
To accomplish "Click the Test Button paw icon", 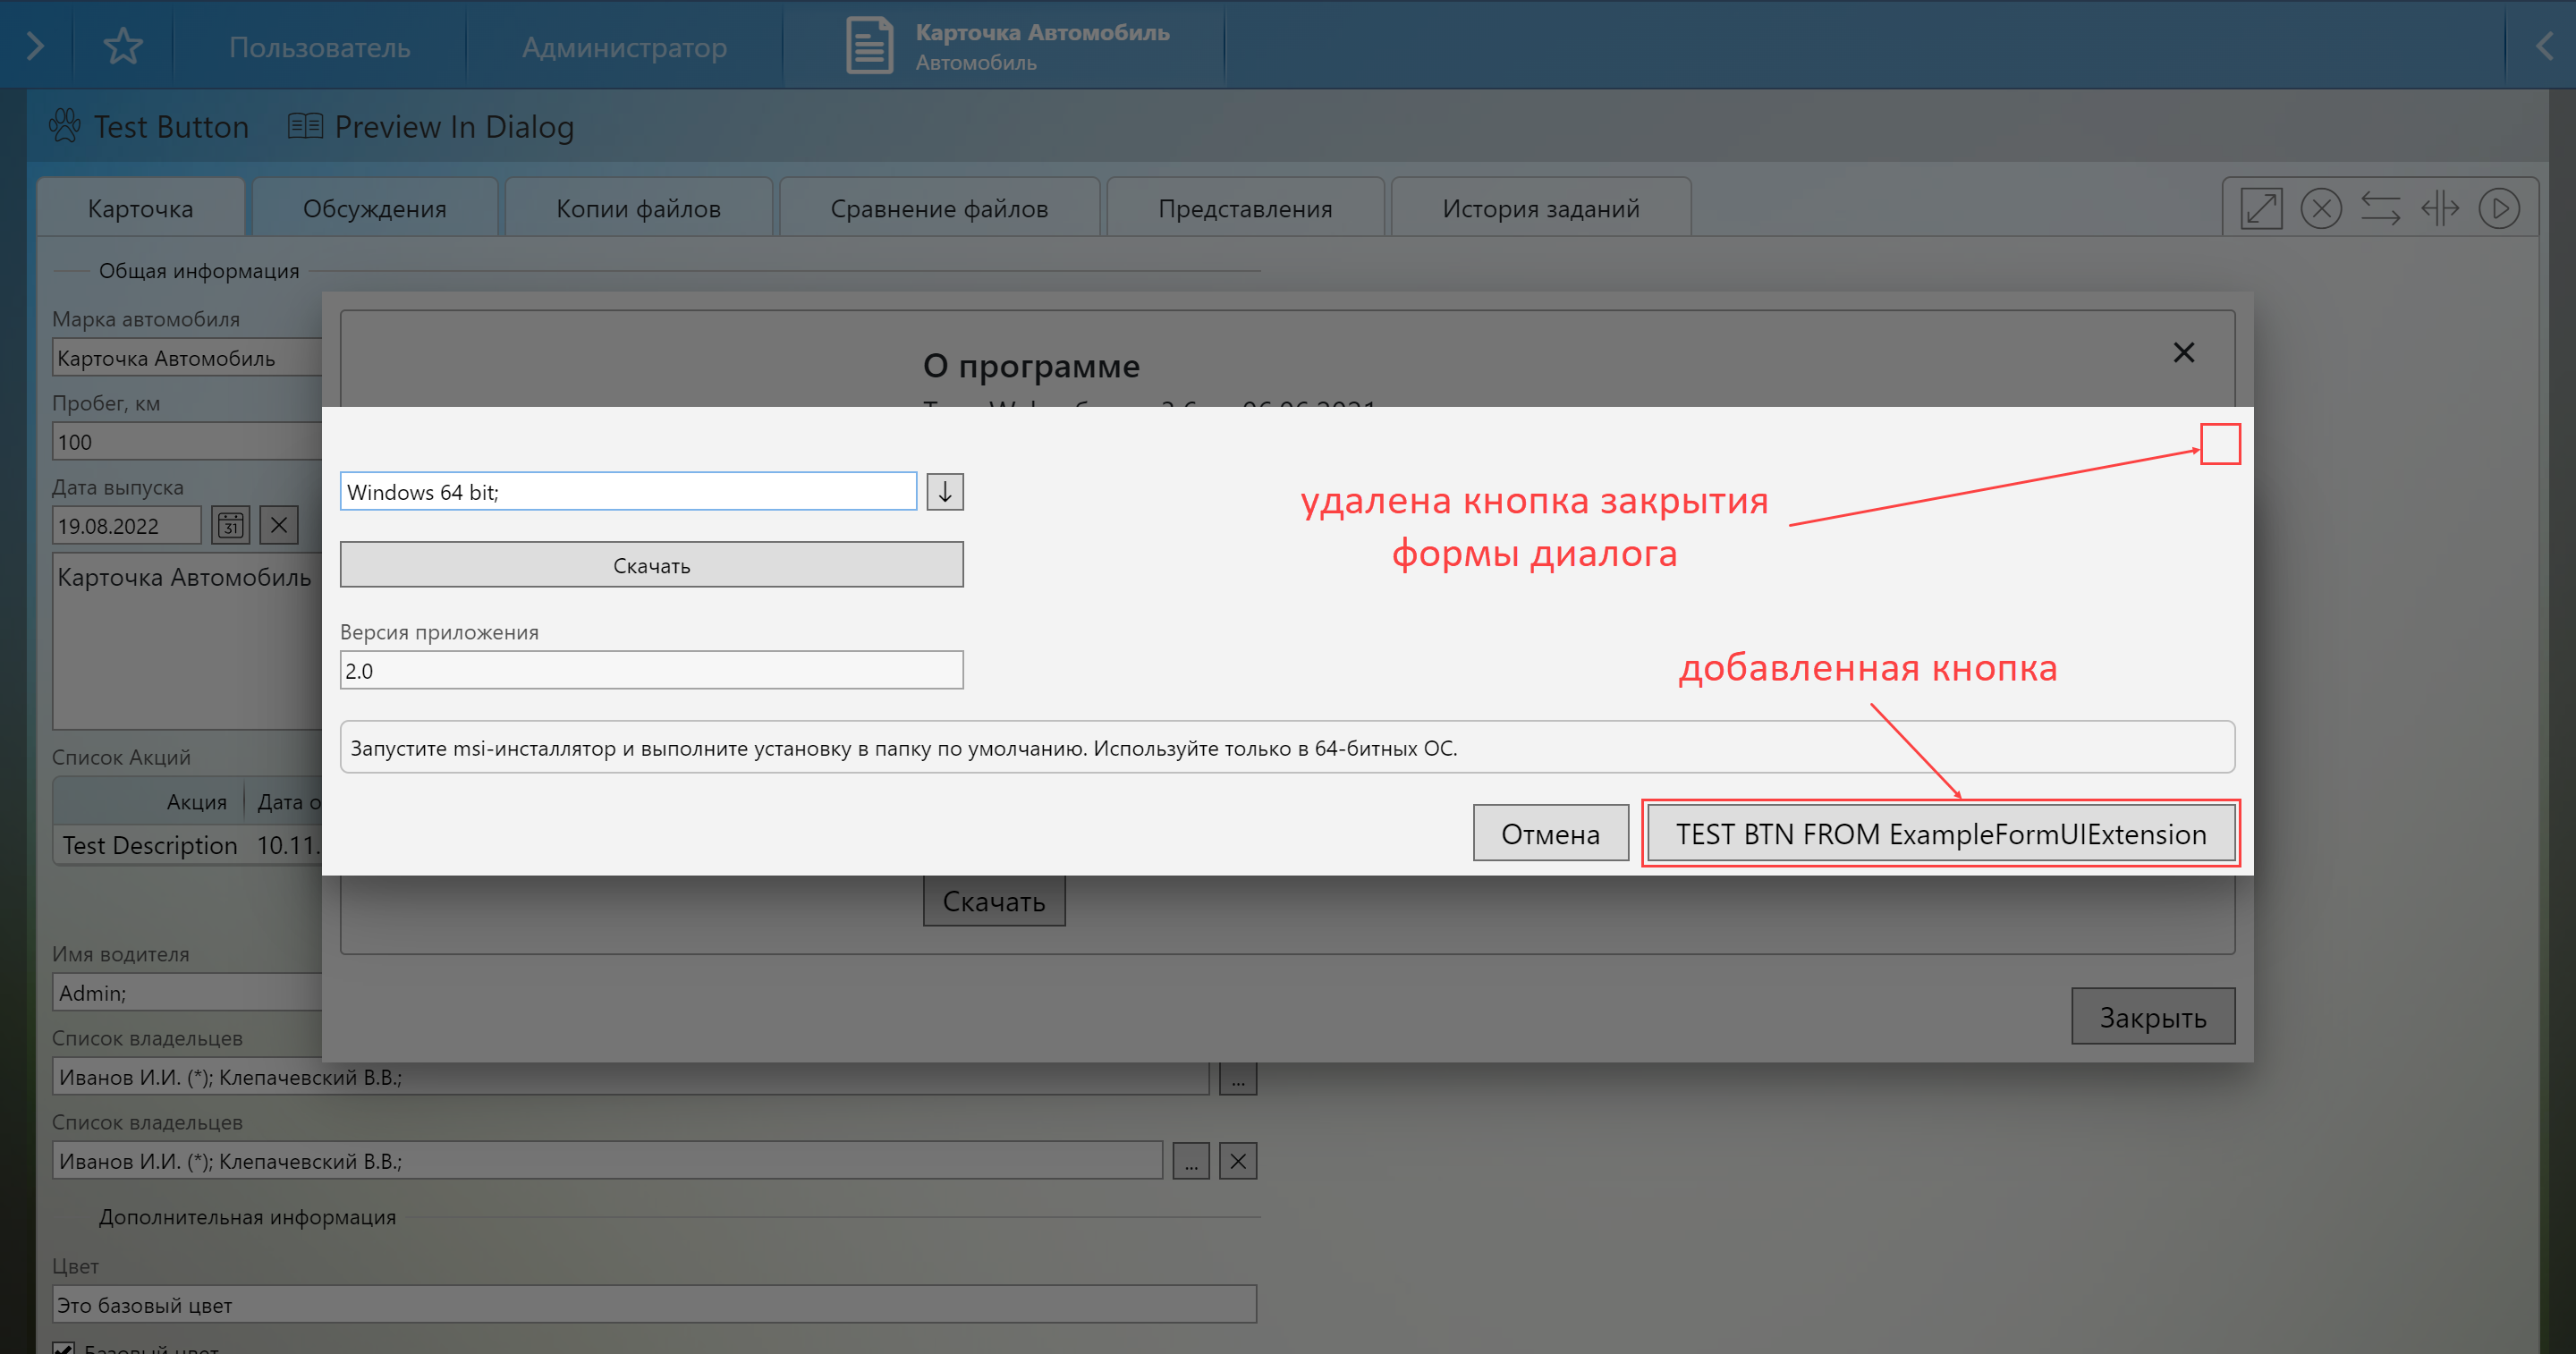I will pos(65,126).
